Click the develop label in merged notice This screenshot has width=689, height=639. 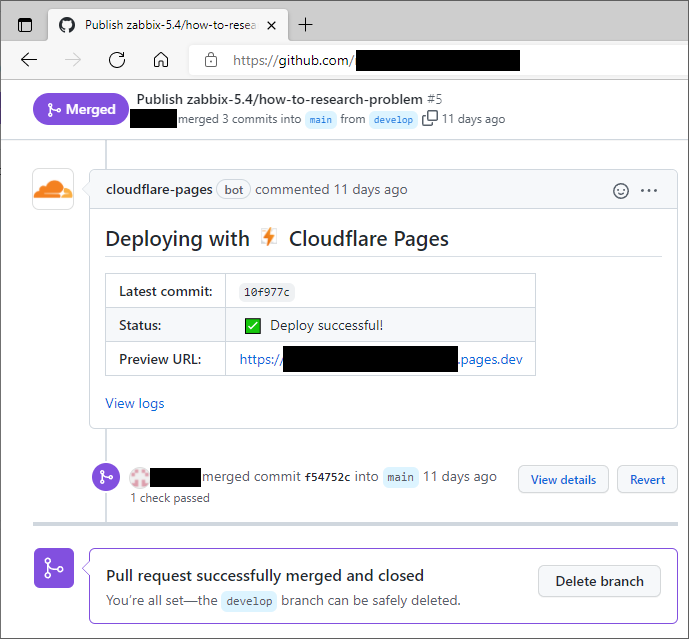point(249,601)
